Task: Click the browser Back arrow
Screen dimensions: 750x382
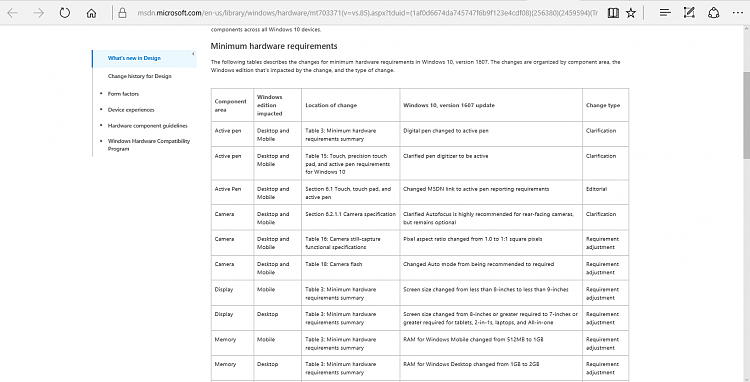Action: click(x=13, y=13)
